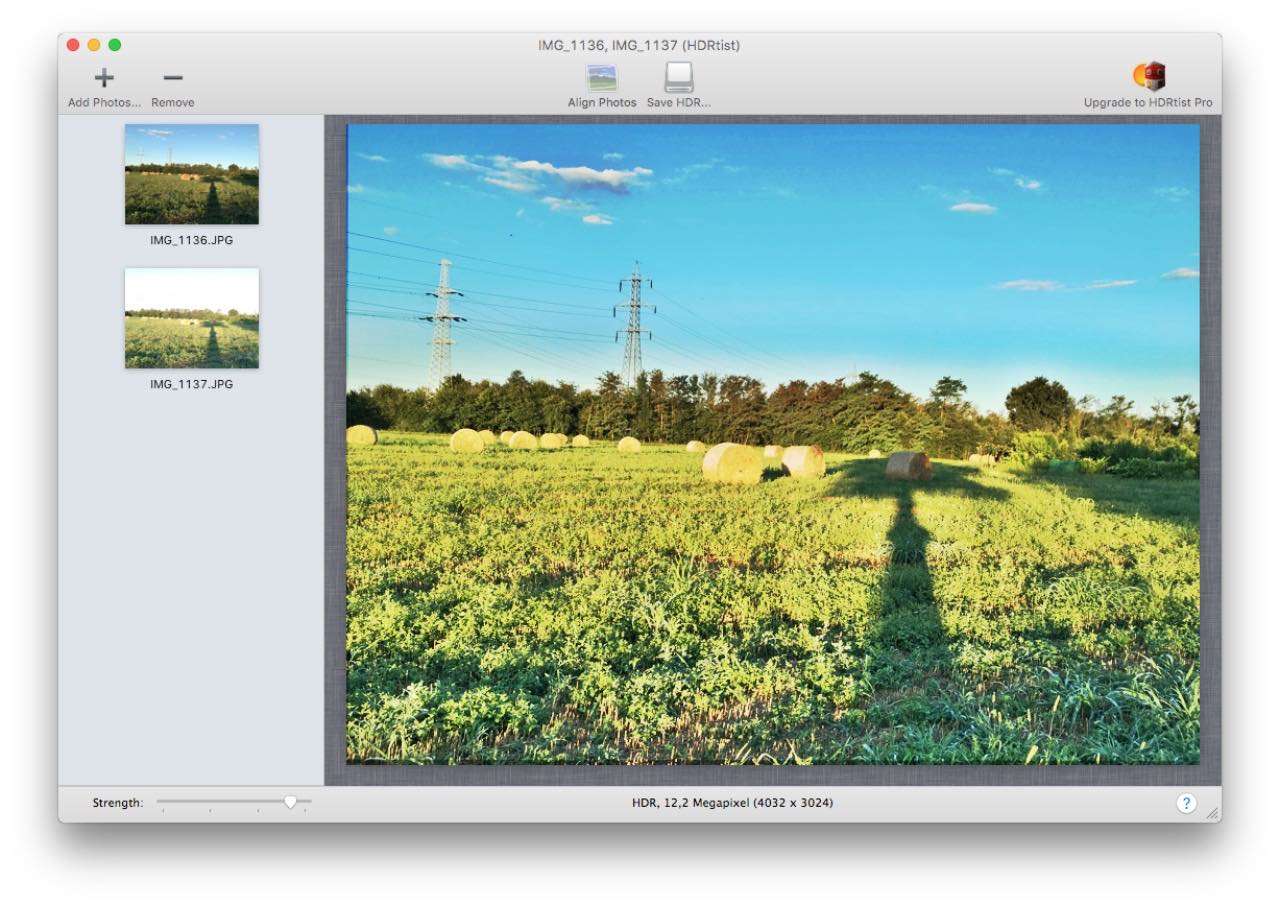Select the IMG_1137.JPG thumbnail

click(192, 318)
